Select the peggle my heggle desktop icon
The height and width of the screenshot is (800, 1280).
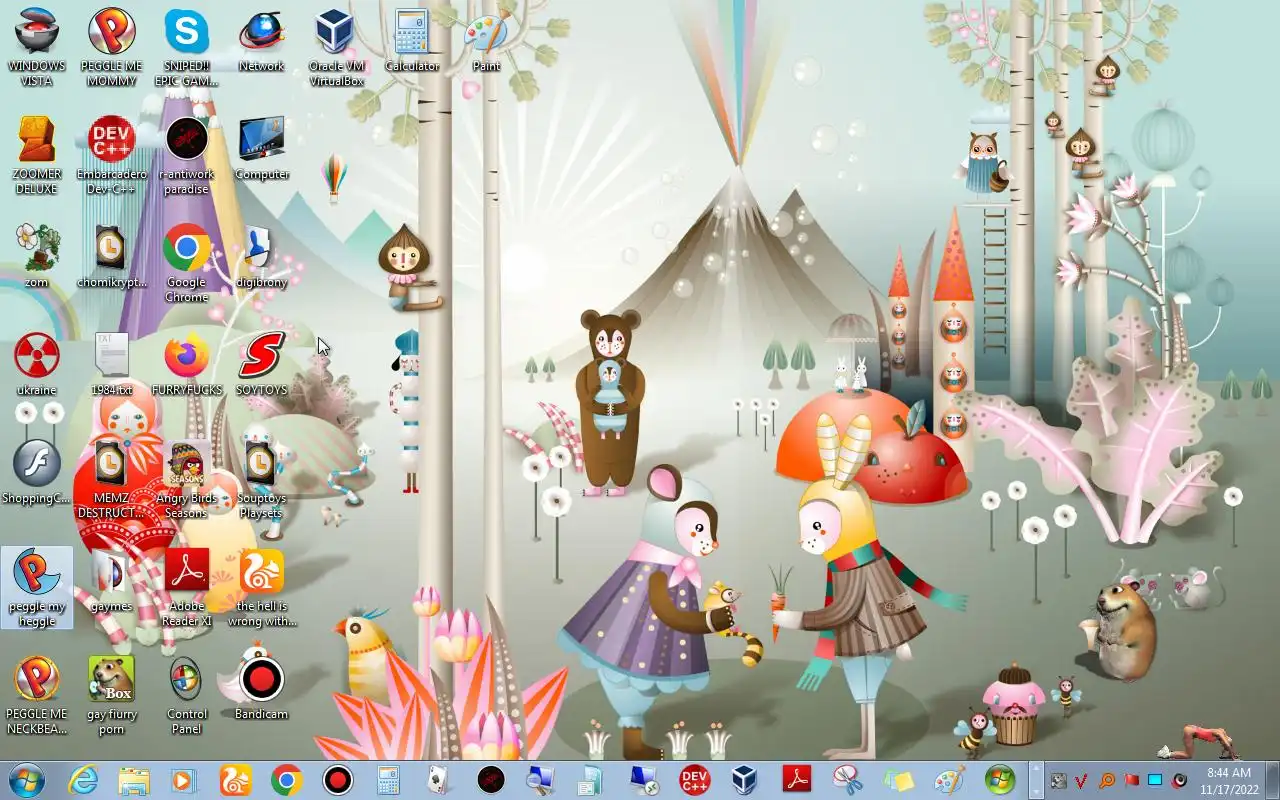(37, 587)
